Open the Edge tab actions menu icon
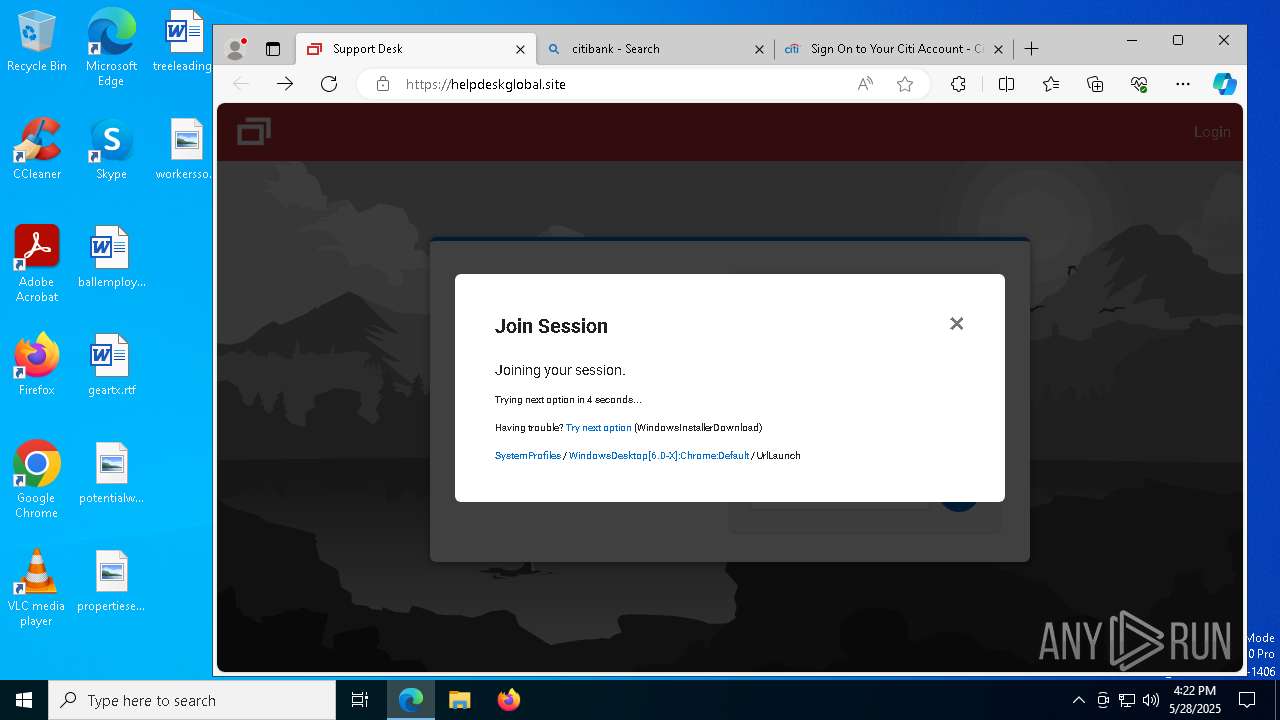Image resolution: width=1280 pixels, height=720 pixels. click(273, 48)
